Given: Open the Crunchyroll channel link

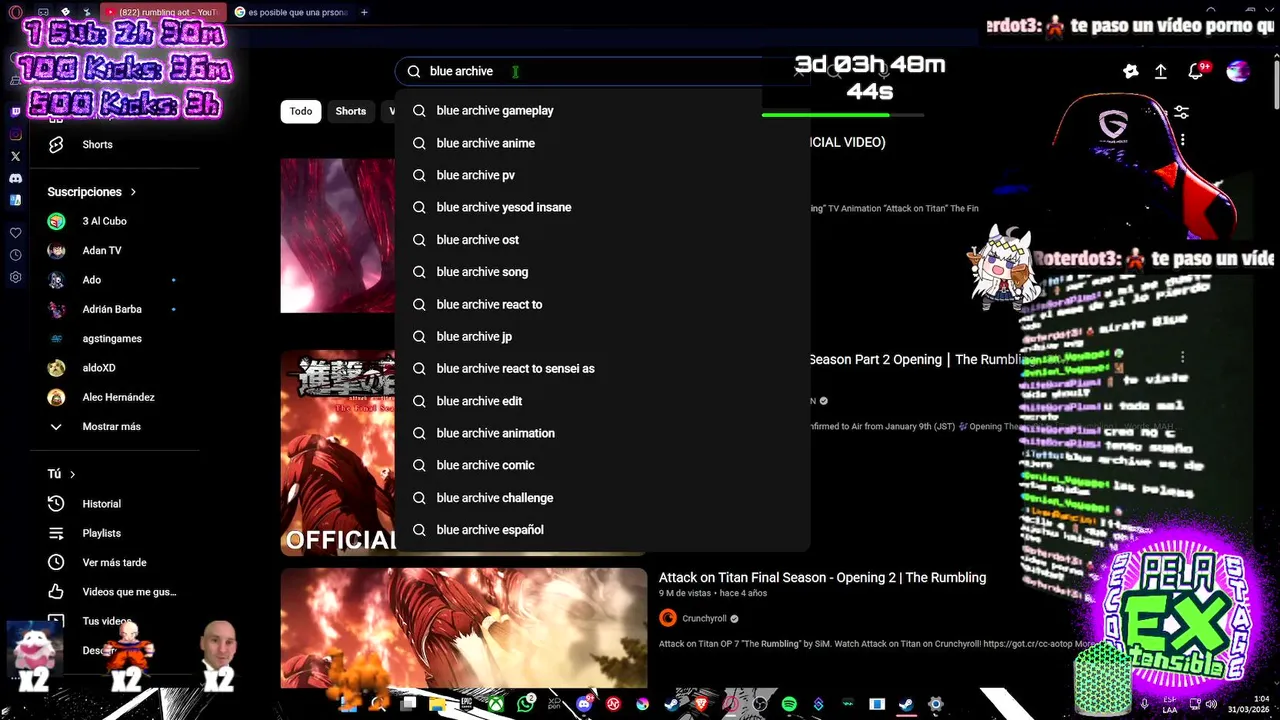Looking at the screenshot, I should [704, 618].
